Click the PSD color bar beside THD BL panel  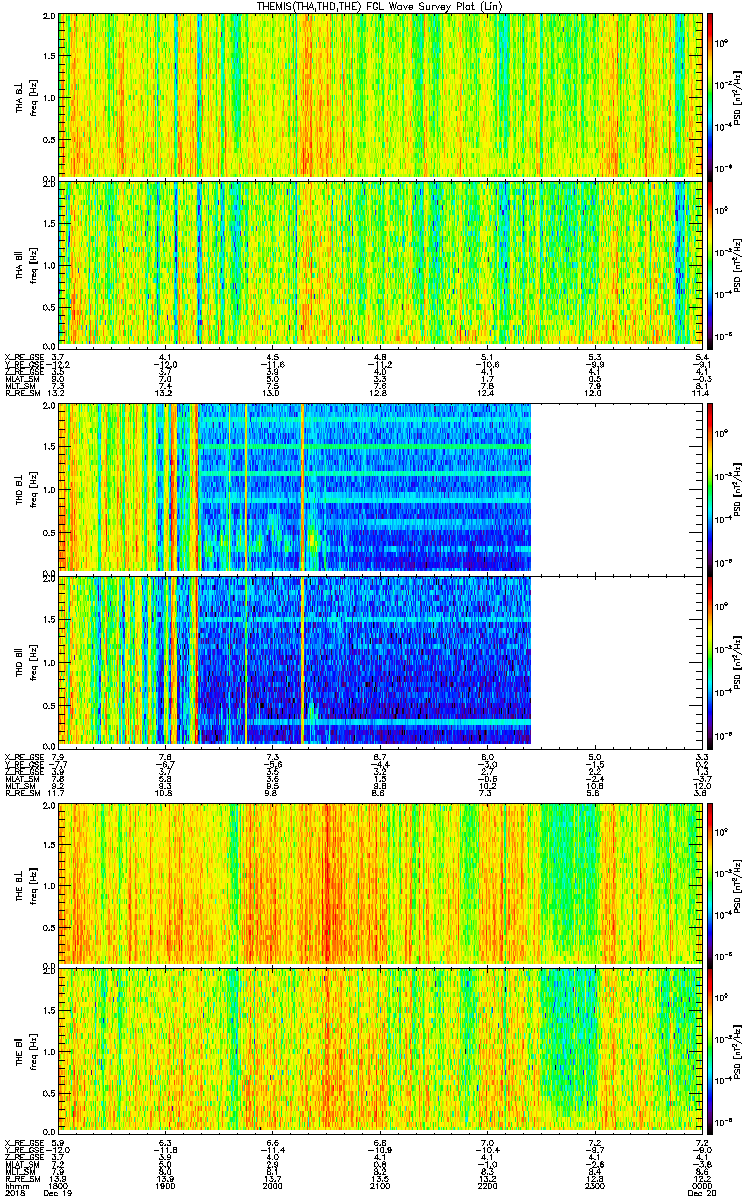pos(710,488)
